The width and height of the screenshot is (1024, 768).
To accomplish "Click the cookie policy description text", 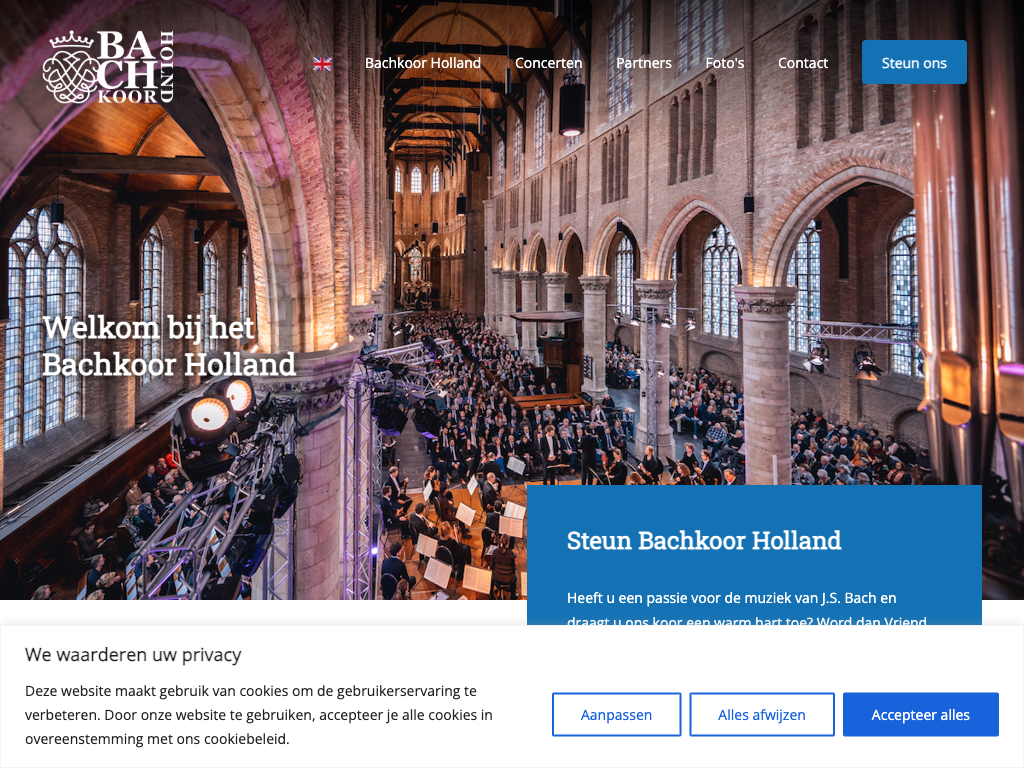I will (259, 714).
